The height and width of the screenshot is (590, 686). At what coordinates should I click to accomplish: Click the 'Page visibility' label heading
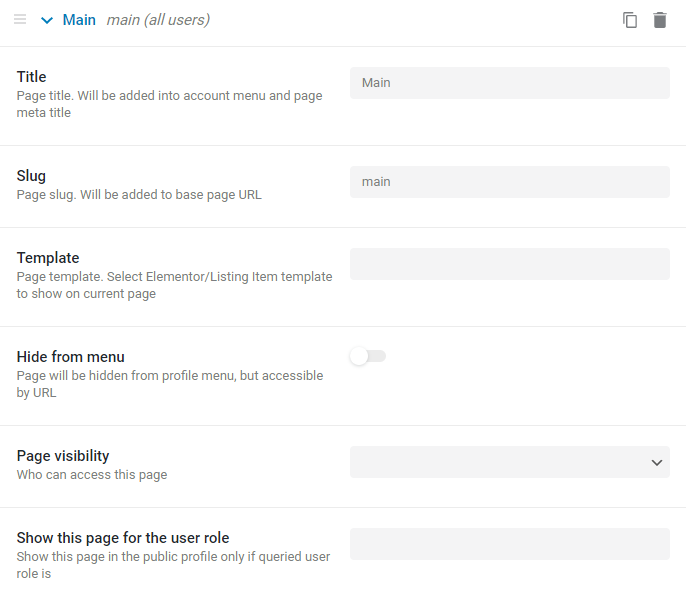[63, 456]
